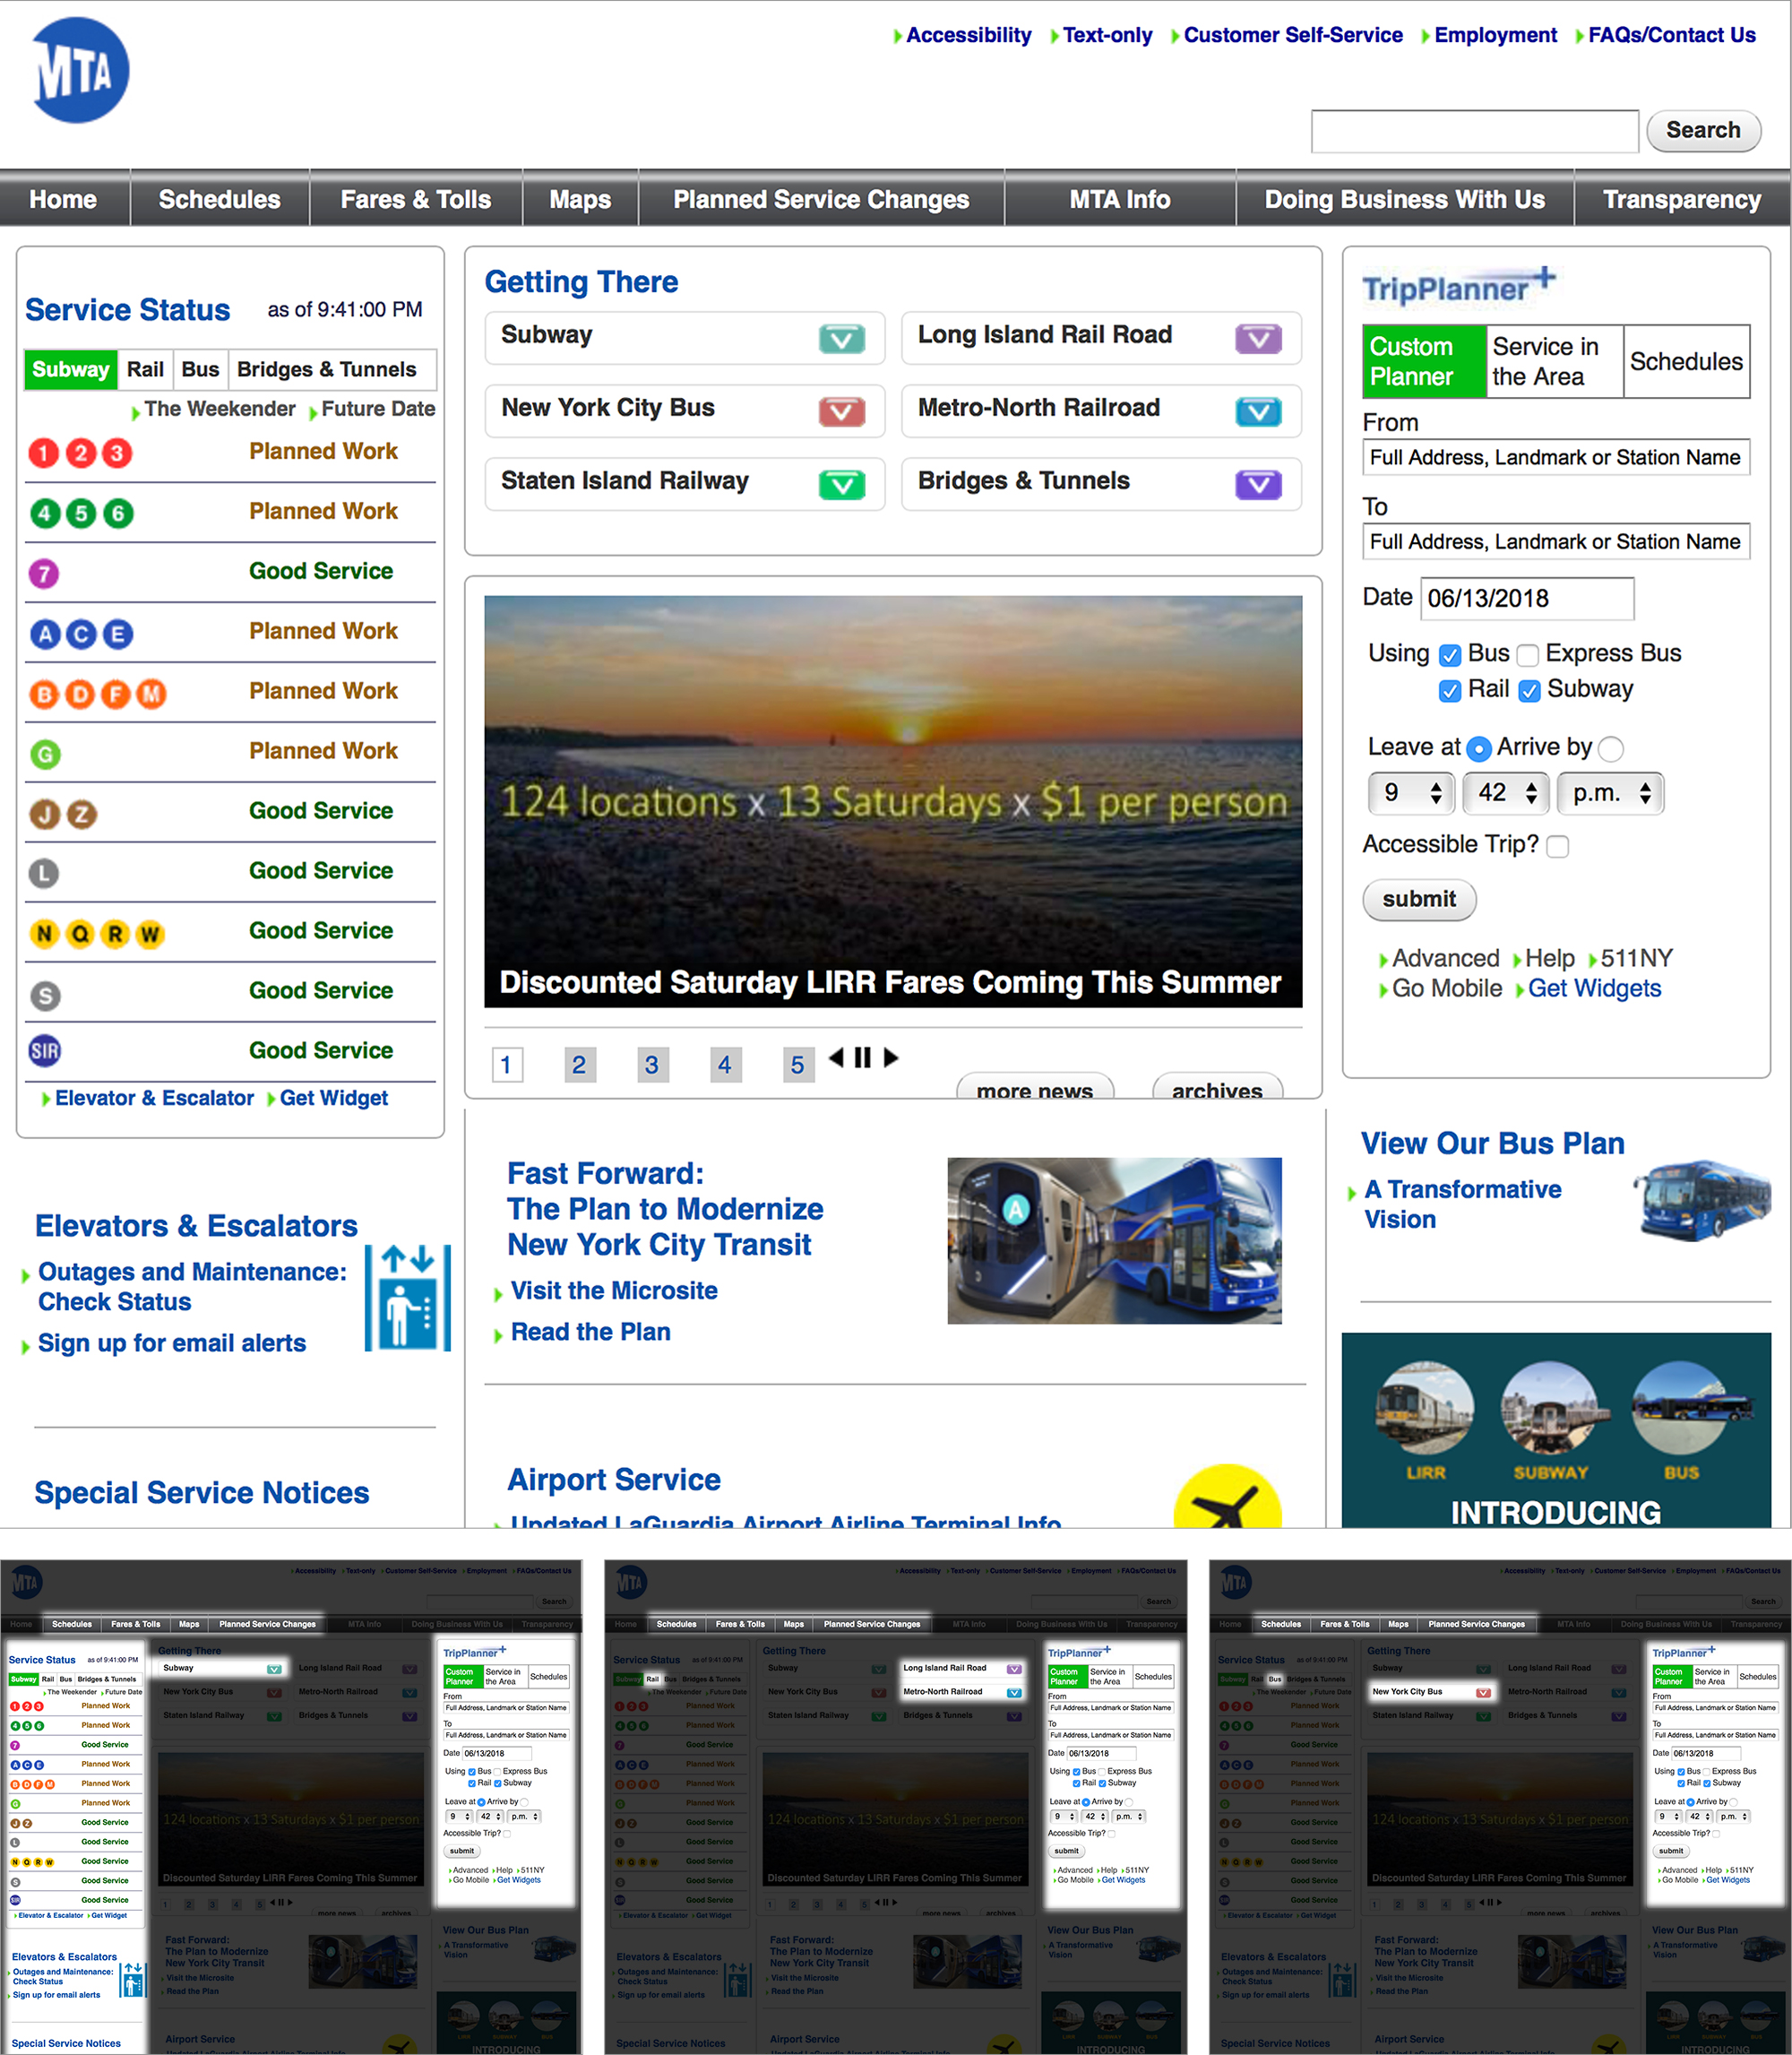This screenshot has height=2055, width=1792.
Task: Go to previous news slide arrow
Action: click(836, 1057)
